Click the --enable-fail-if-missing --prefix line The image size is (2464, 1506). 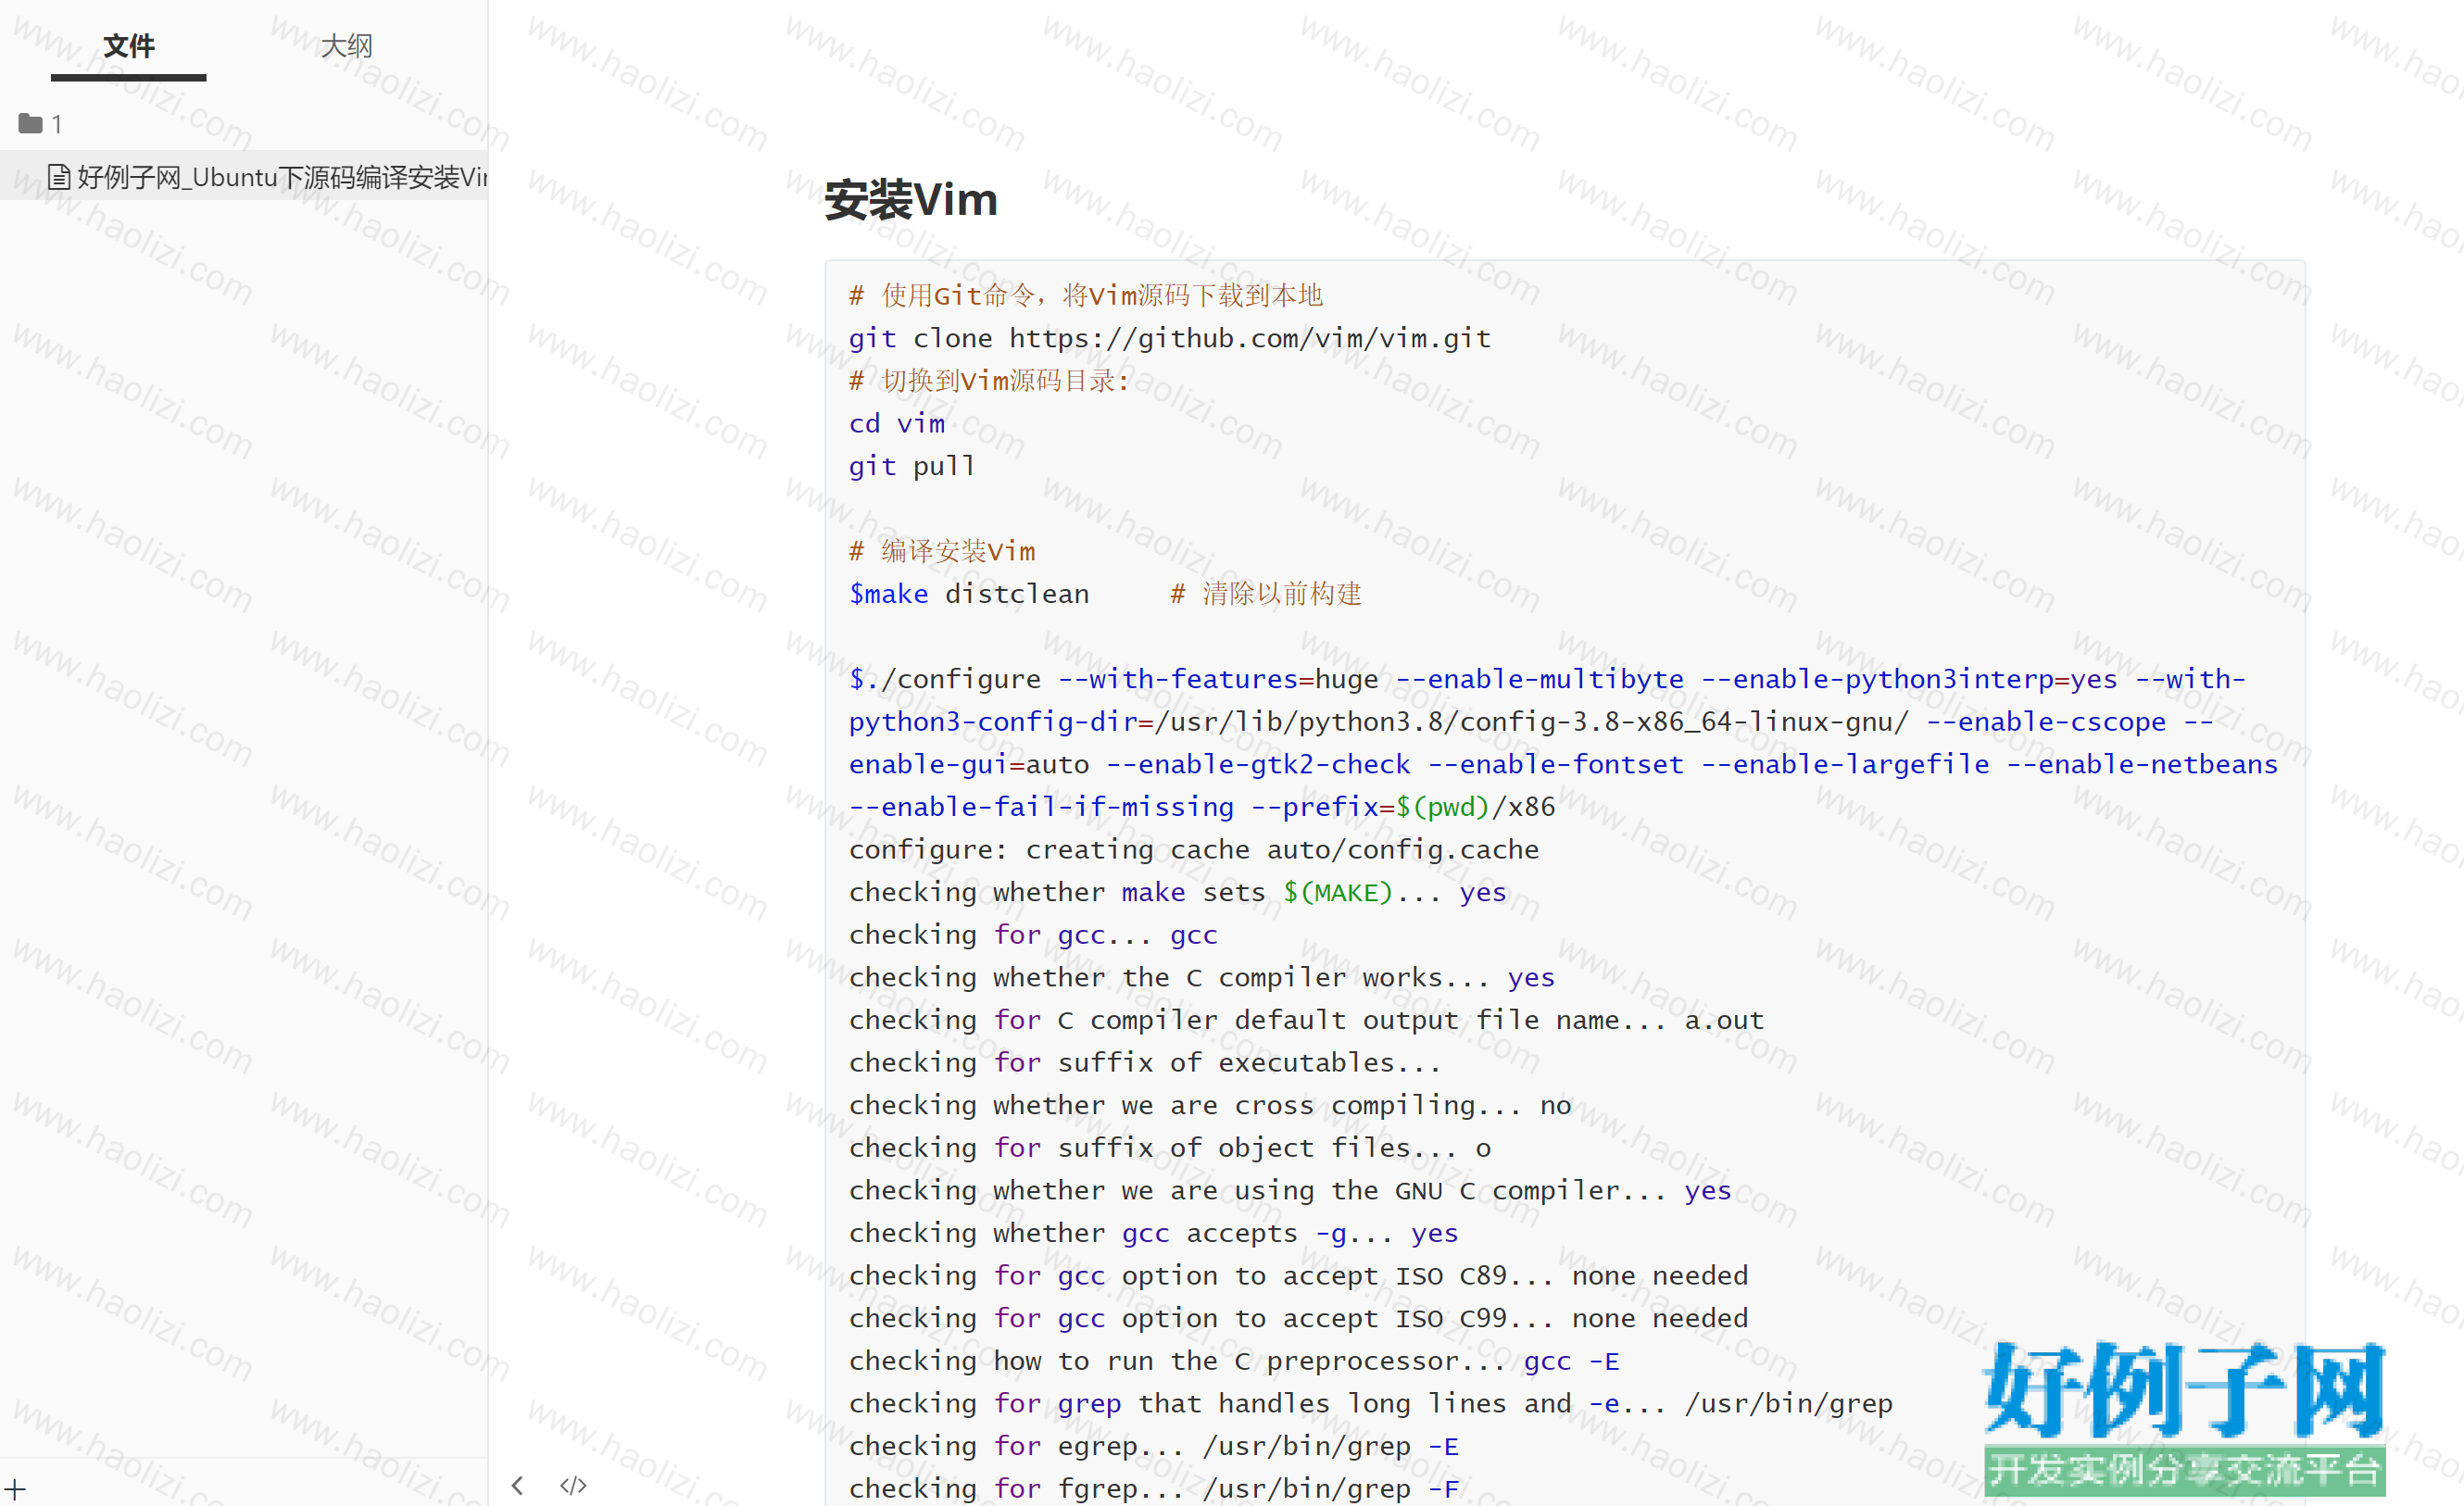coord(1201,806)
